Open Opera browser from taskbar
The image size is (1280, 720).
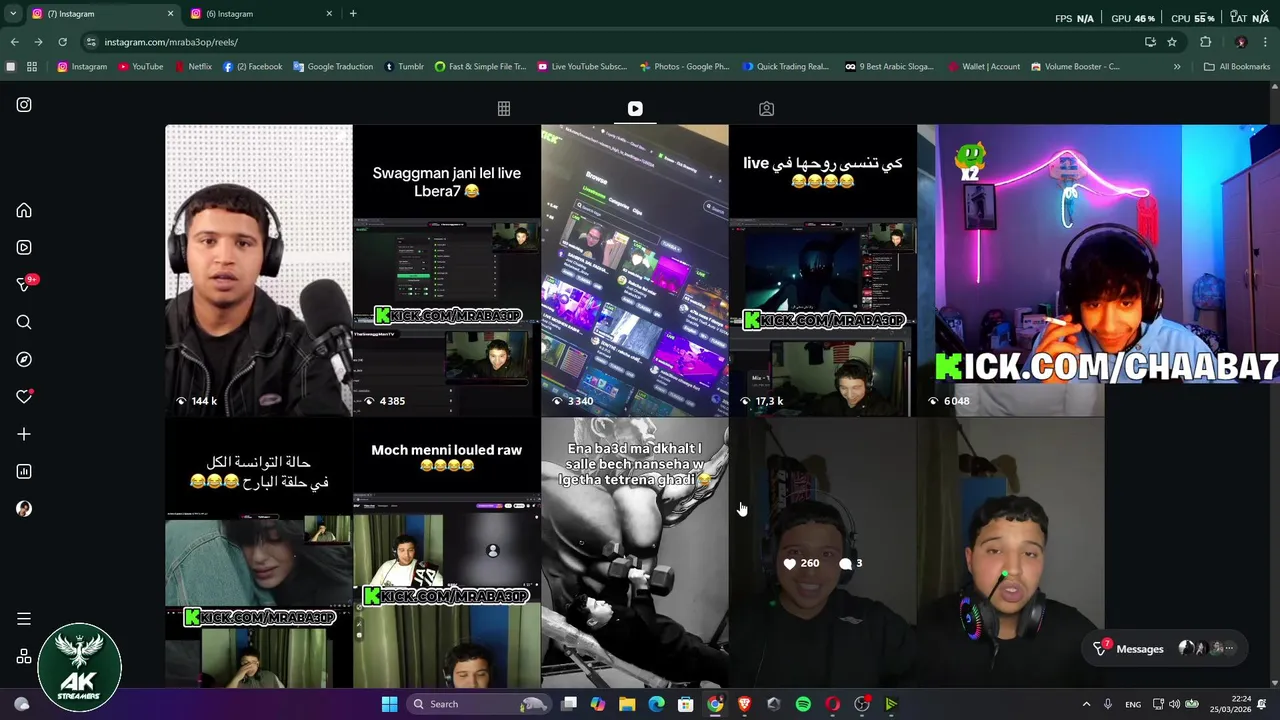point(832,704)
